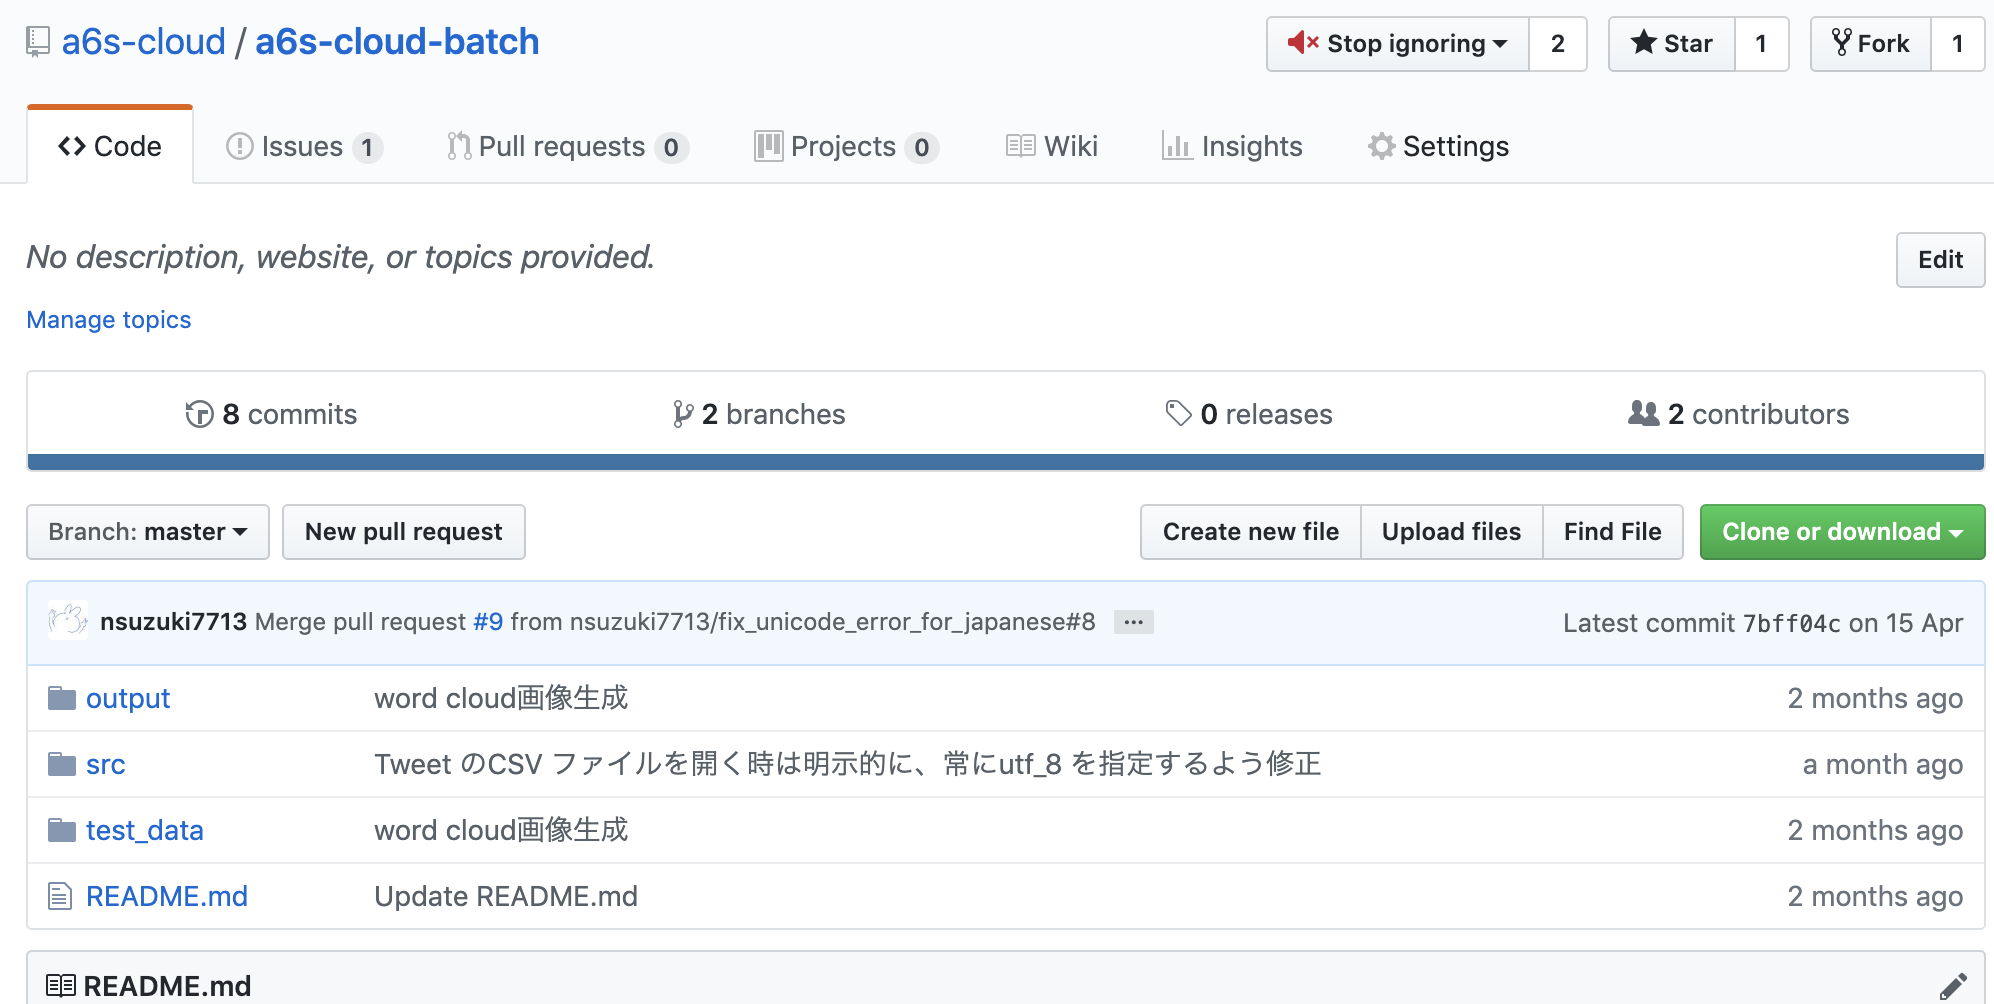Click the Edit description button
Image resolution: width=1994 pixels, height=1004 pixels.
(1940, 260)
